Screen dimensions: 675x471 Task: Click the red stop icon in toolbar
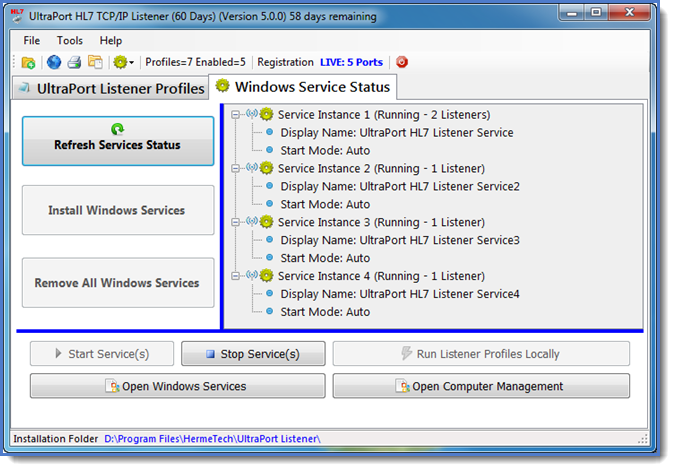point(402,62)
